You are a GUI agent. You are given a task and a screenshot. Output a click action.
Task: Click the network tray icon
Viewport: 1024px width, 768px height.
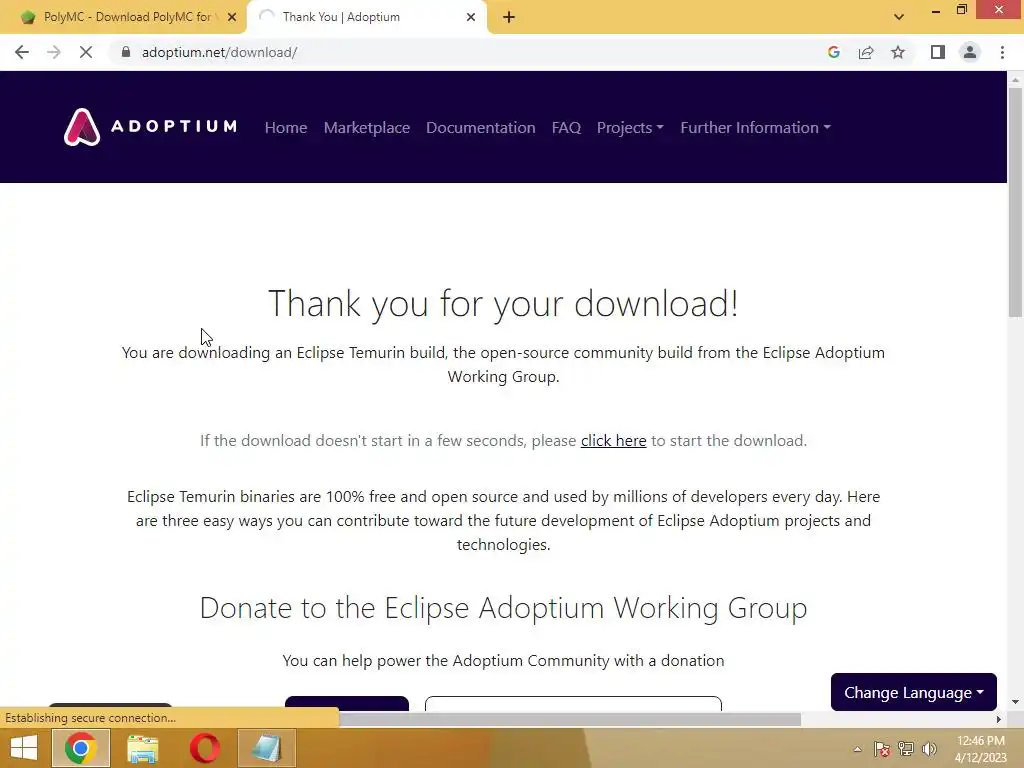(x=906, y=749)
